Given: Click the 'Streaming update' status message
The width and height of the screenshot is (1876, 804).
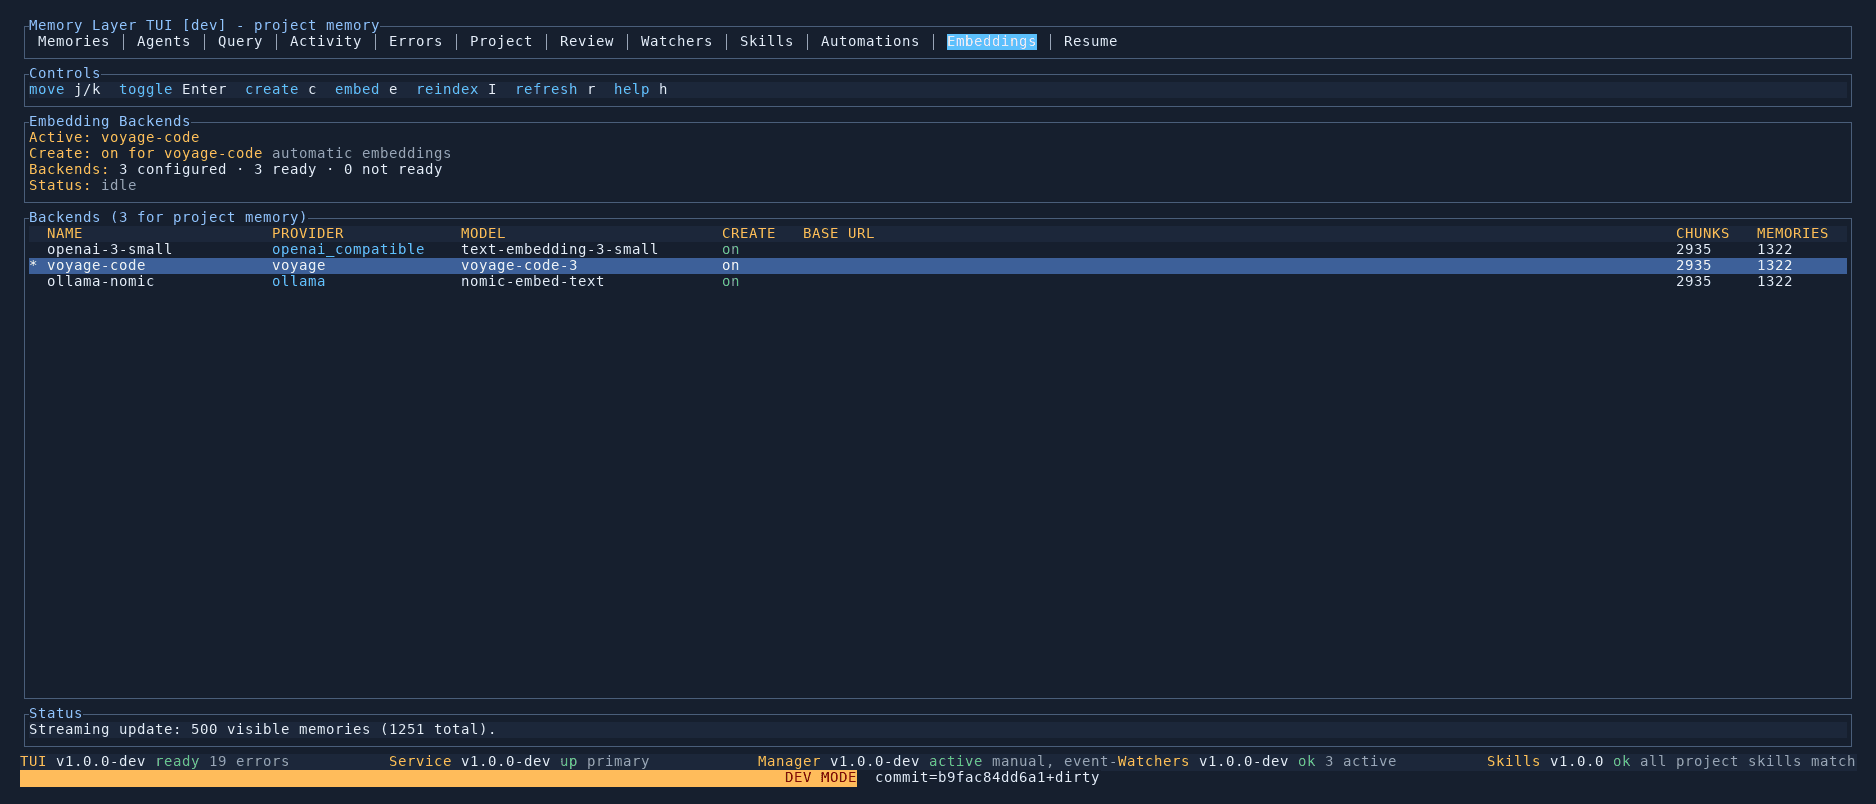Looking at the screenshot, I should 262,729.
